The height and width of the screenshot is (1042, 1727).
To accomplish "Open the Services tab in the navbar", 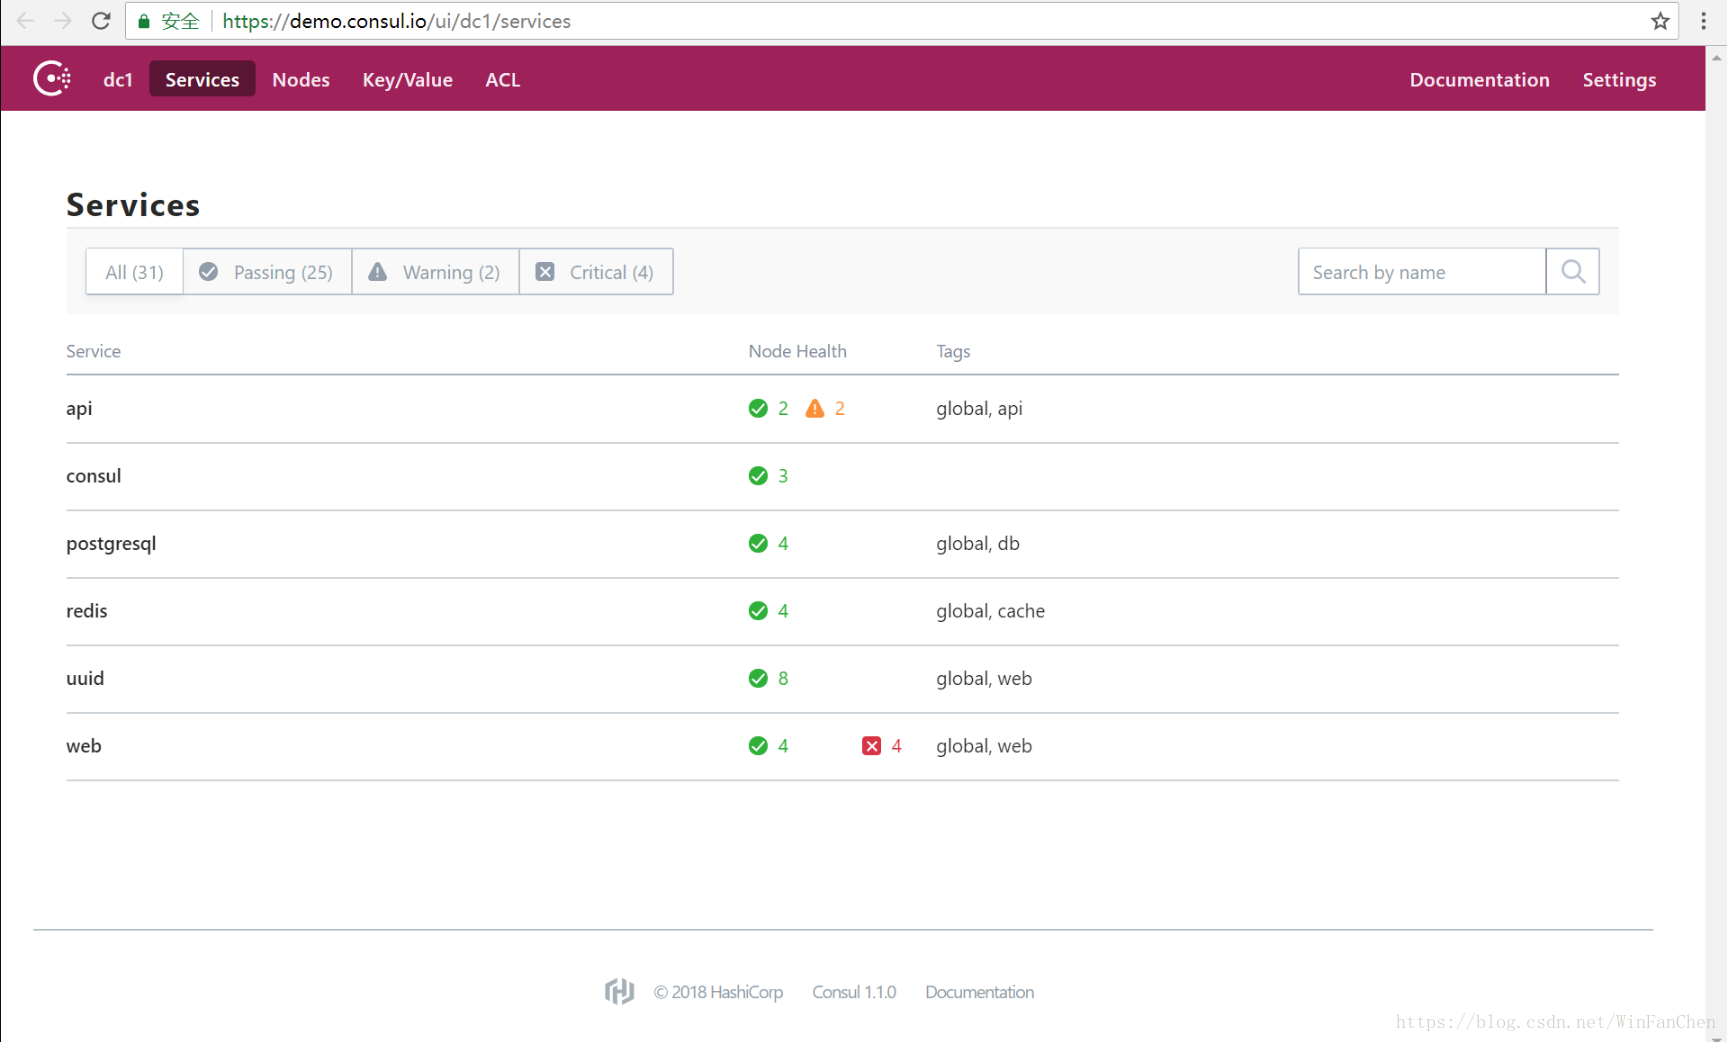I will pos(202,79).
